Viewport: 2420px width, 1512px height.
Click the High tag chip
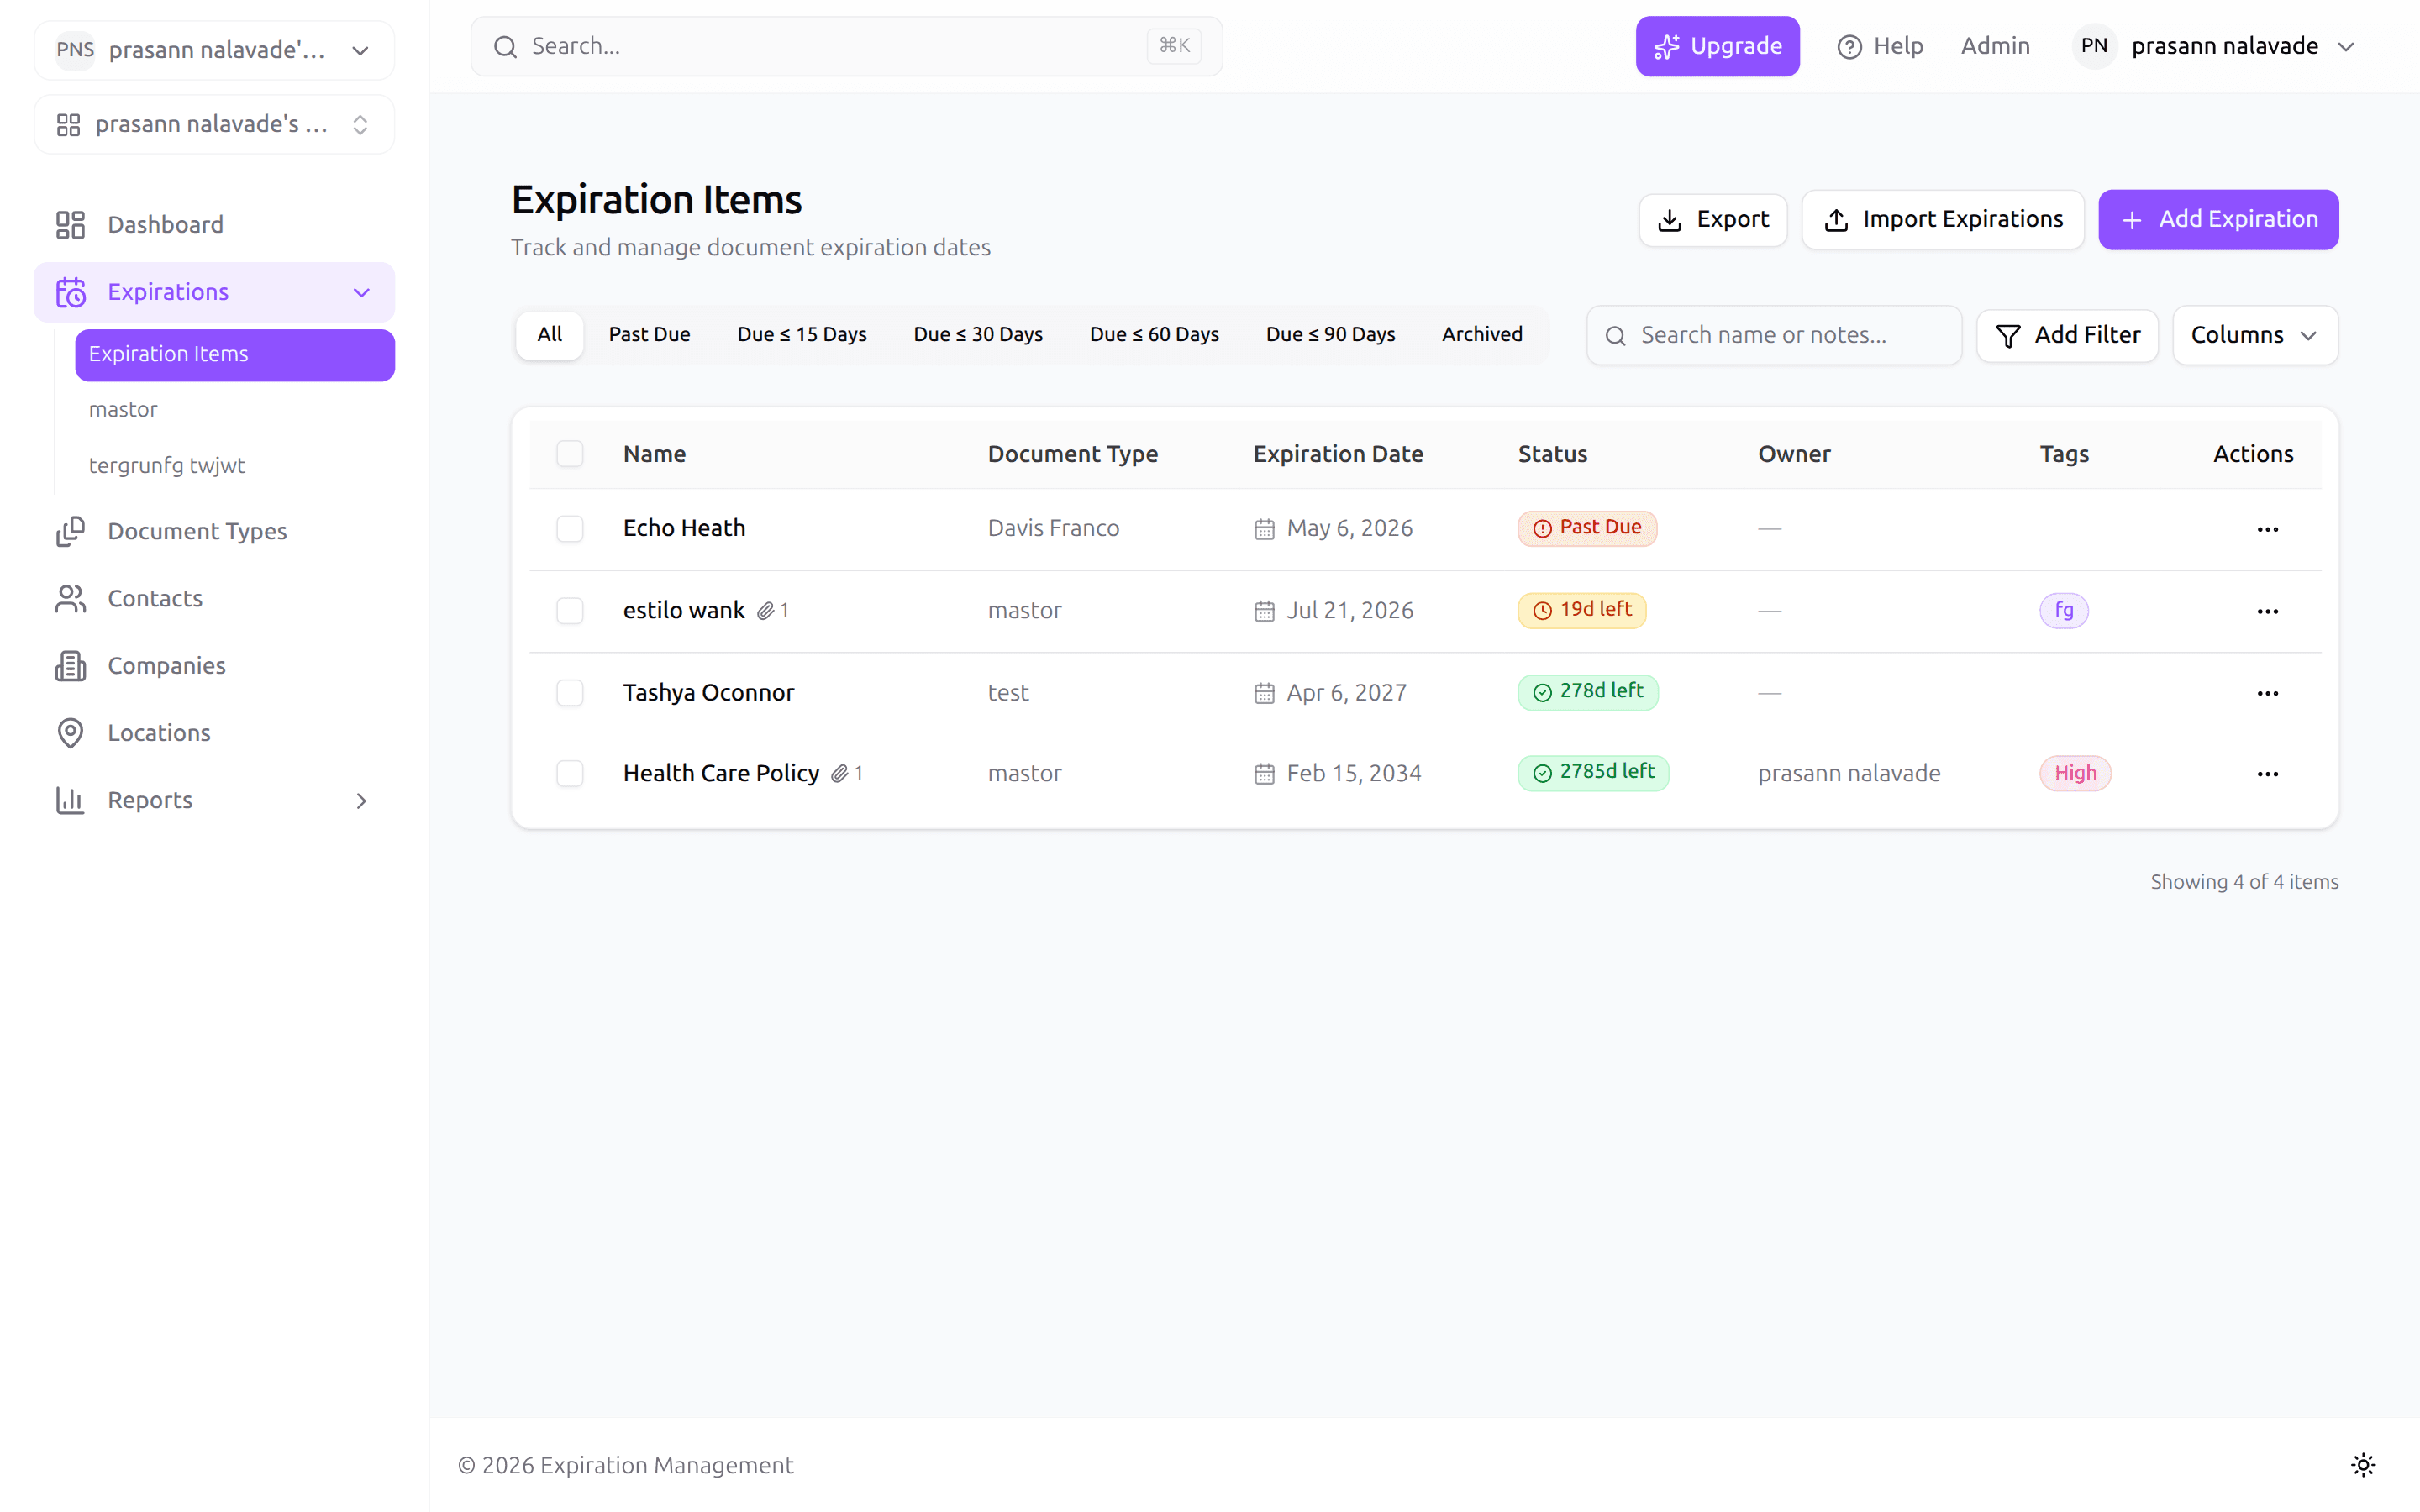point(2074,774)
